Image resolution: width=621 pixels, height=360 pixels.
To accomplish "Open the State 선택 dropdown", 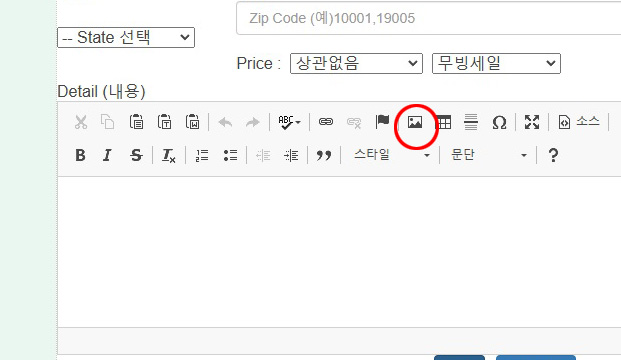I will 126,38.
